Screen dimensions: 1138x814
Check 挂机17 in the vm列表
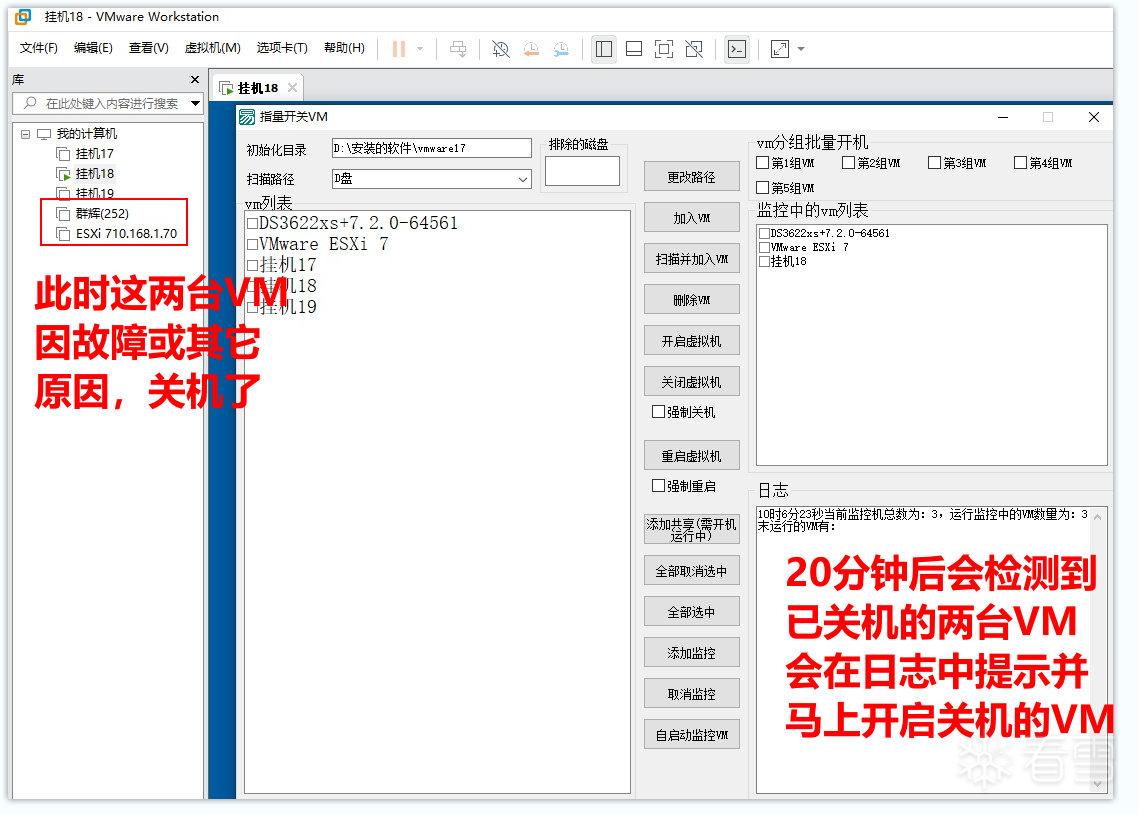(x=253, y=266)
